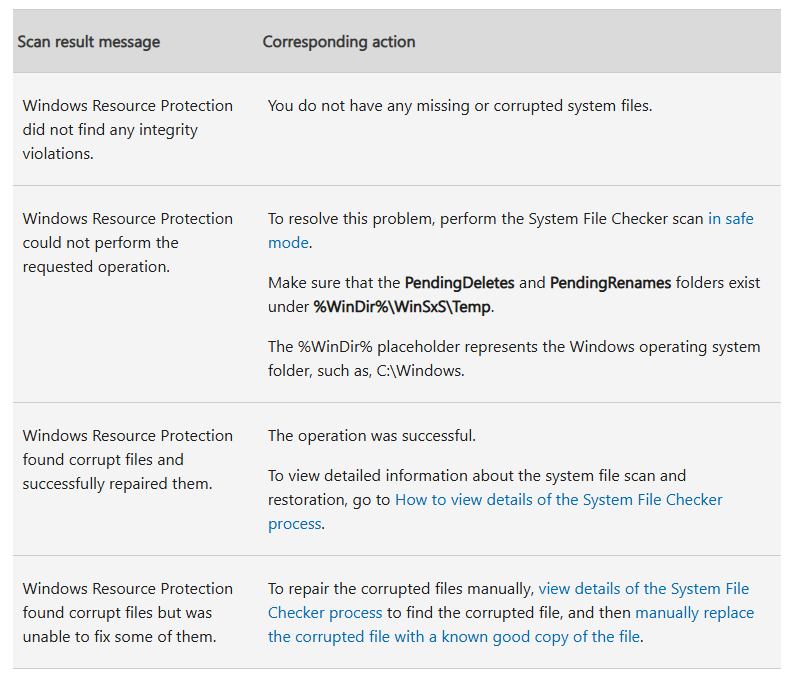The height and width of the screenshot is (684, 808).
Task: Click the "Corresponding action" column header
Action: tap(339, 42)
